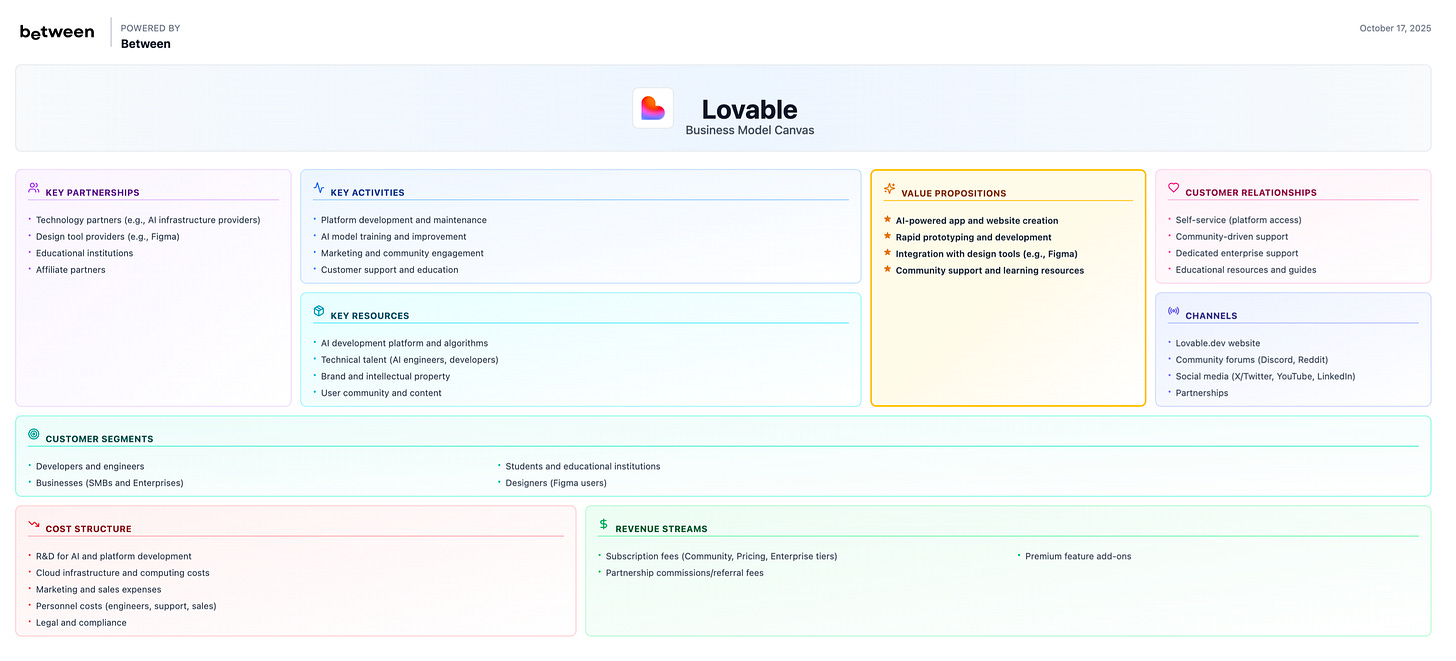Click 'Designers (Figma users)'
The height and width of the screenshot is (661, 1456).
556,483
